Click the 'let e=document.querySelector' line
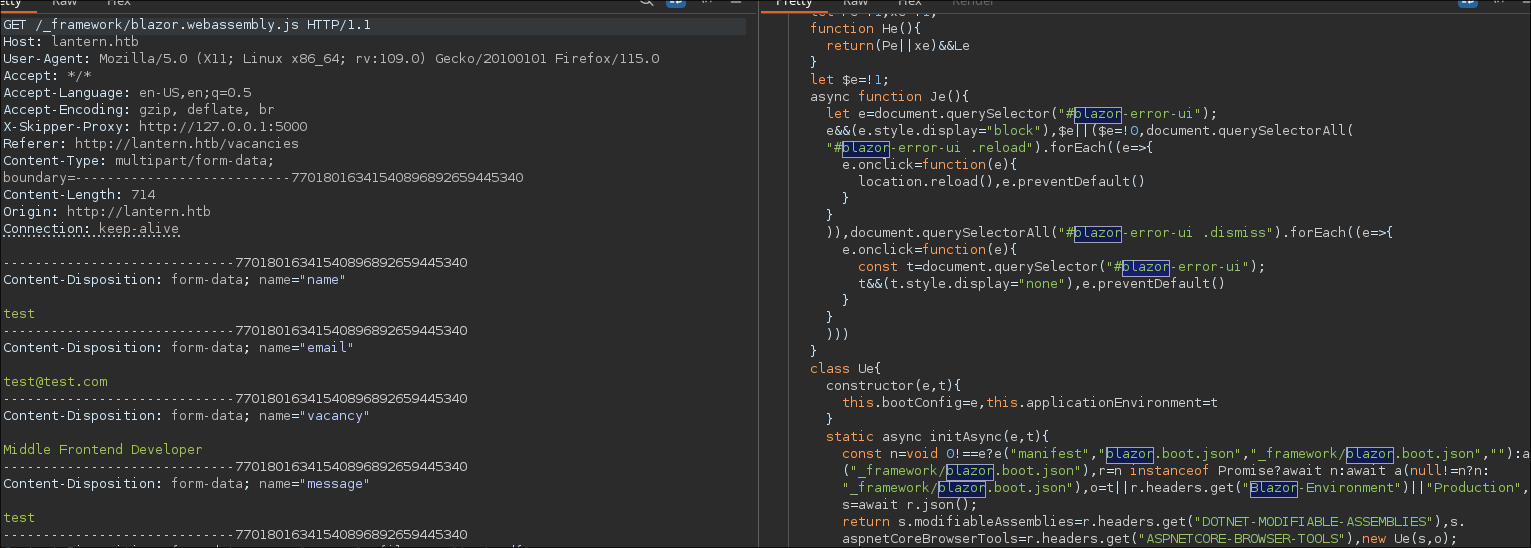This screenshot has height=548, width=1531. point(1021,114)
